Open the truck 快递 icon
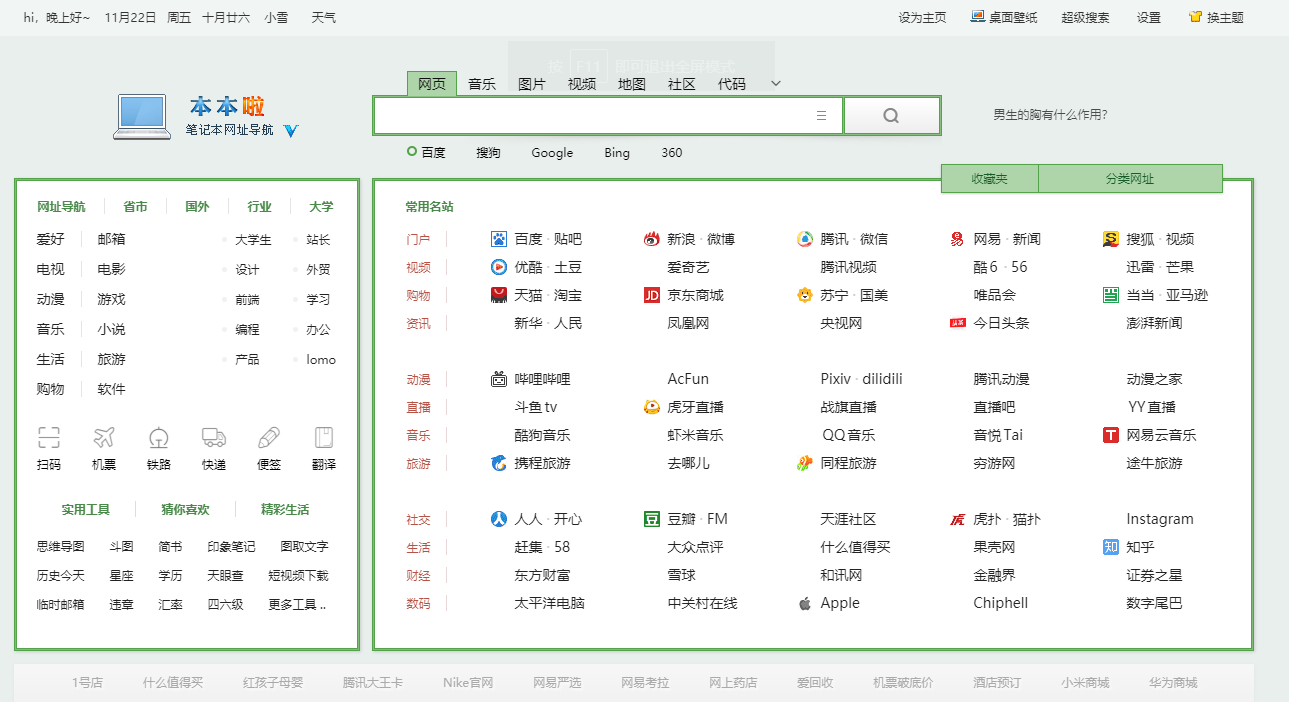Screen dimensions: 1289x702 pyautogui.click(x=213, y=438)
